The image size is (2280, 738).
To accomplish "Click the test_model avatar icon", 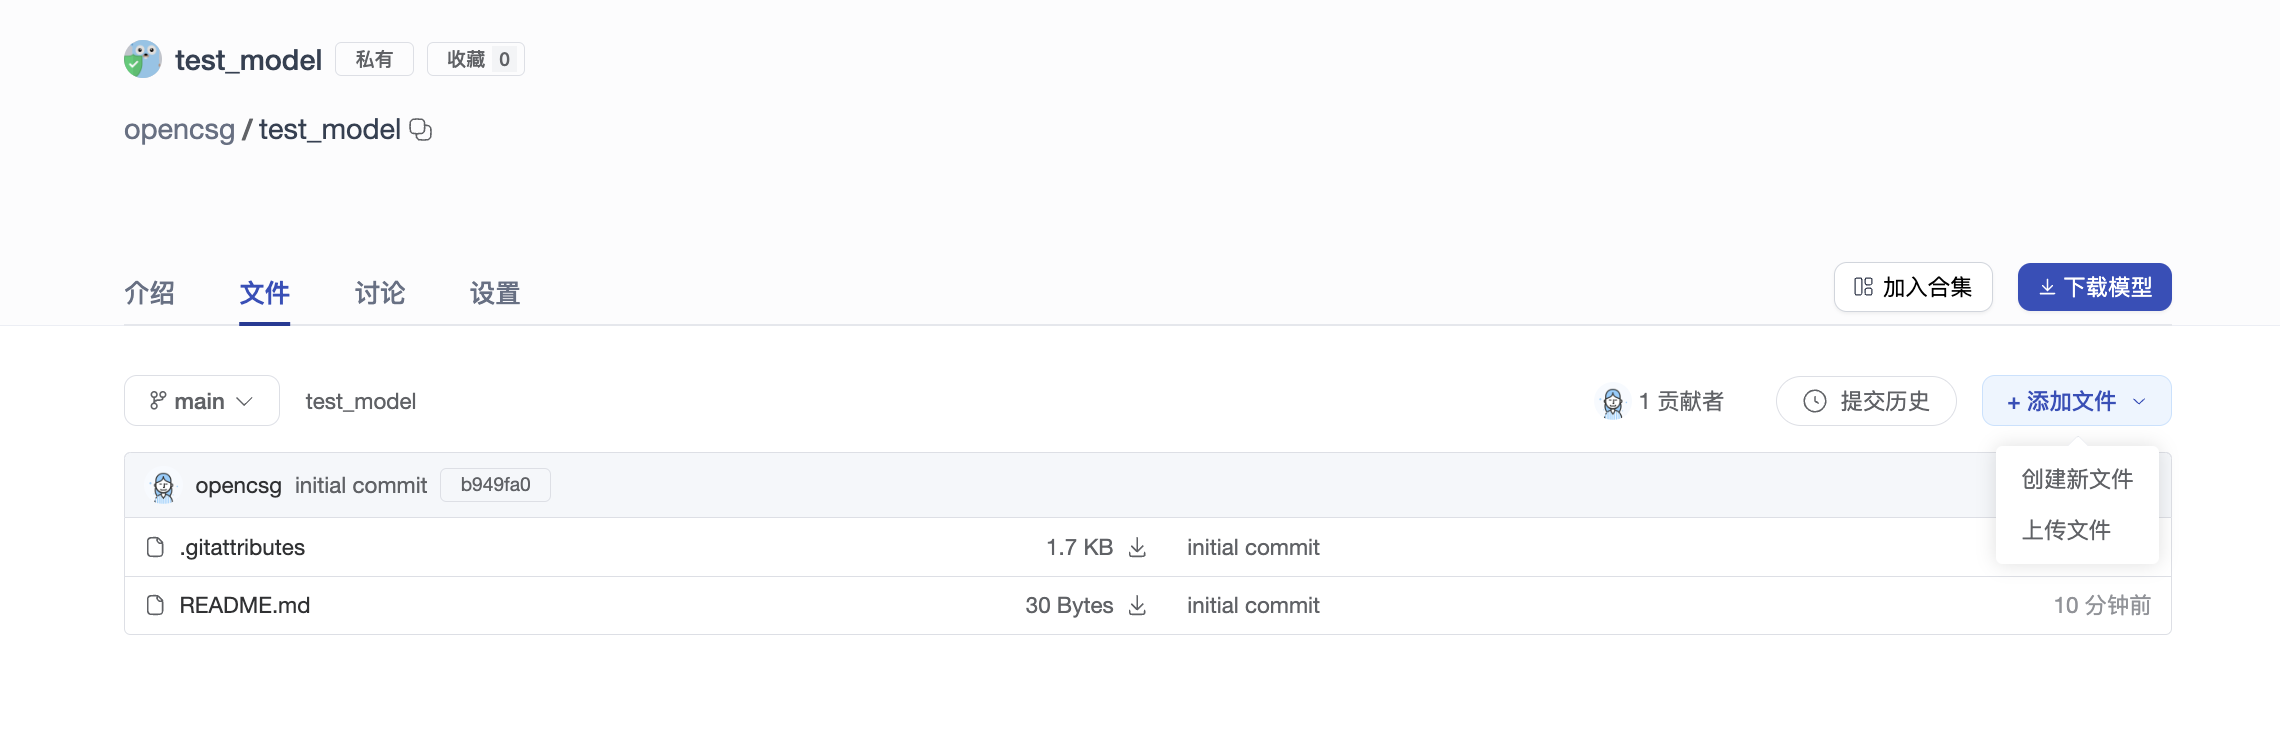I will click(x=143, y=60).
